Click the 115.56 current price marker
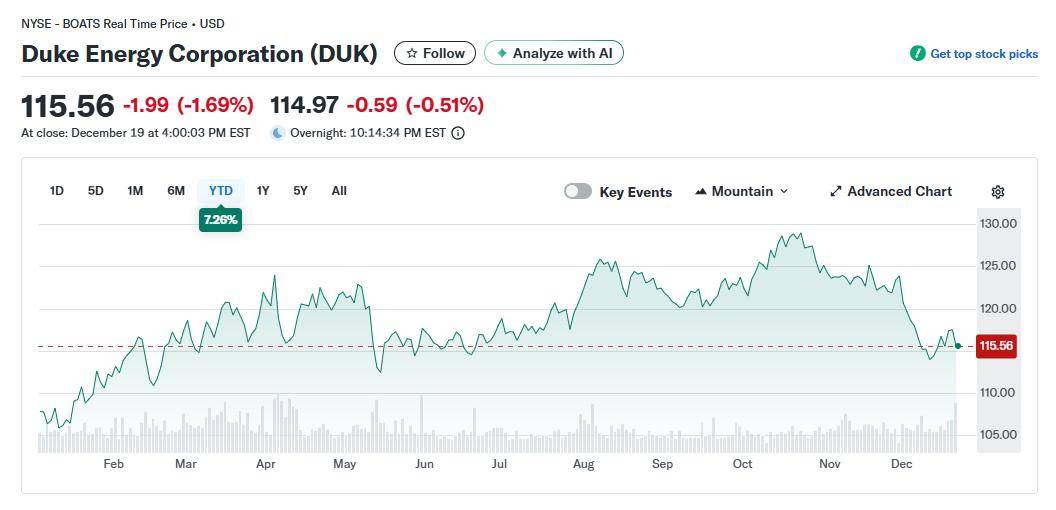 (x=996, y=346)
